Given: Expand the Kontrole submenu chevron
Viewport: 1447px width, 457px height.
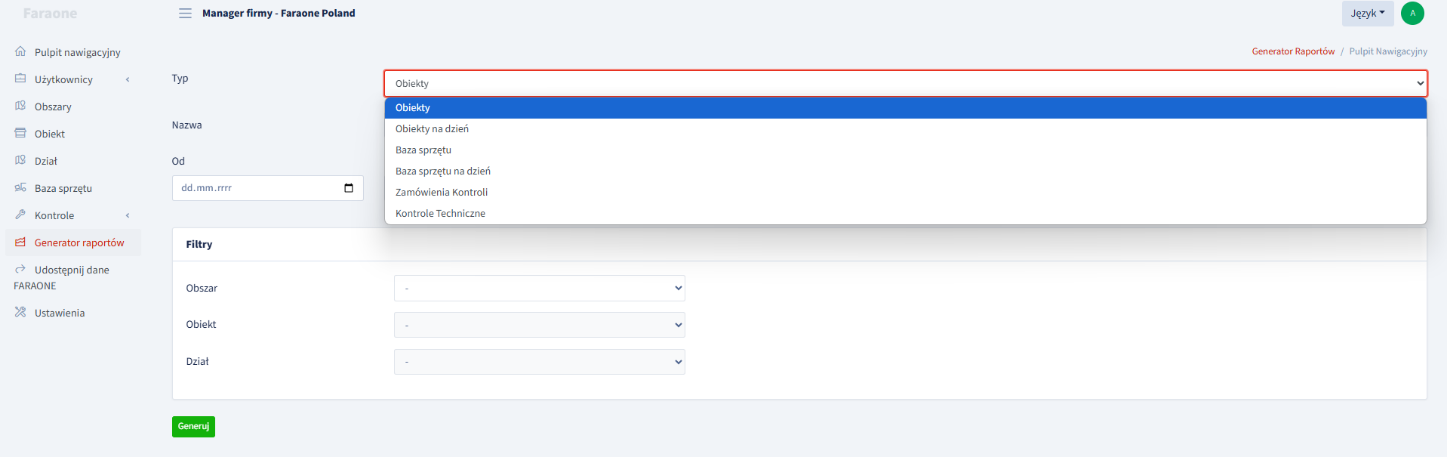Looking at the screenshot, I should [127, 215].
